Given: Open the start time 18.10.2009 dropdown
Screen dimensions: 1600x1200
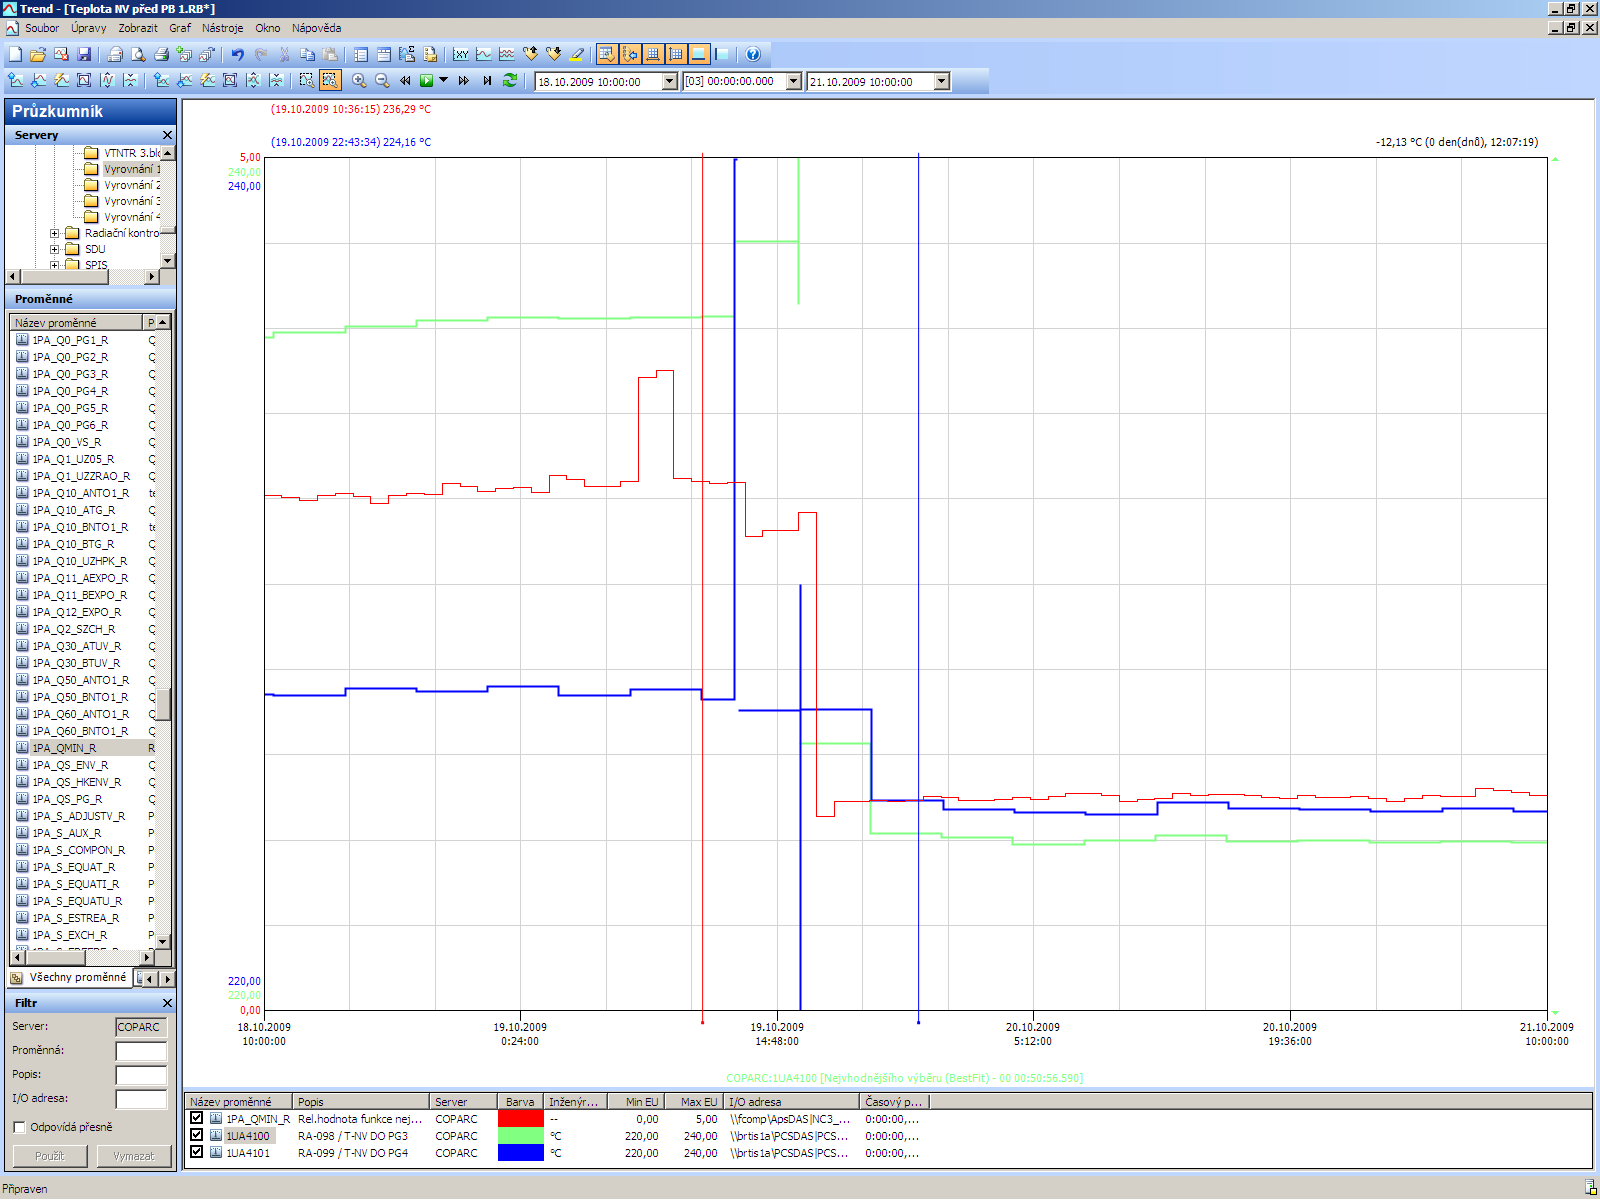Looking at the screenshot, I should point(670,82).
